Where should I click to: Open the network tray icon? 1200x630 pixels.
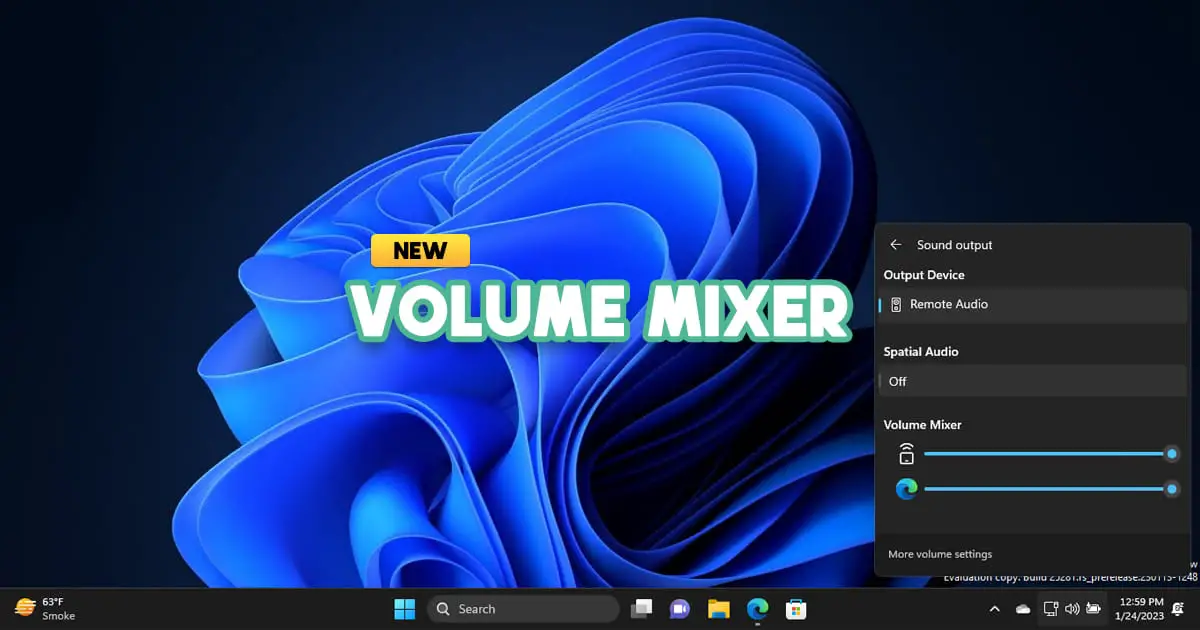[1050, 608]
